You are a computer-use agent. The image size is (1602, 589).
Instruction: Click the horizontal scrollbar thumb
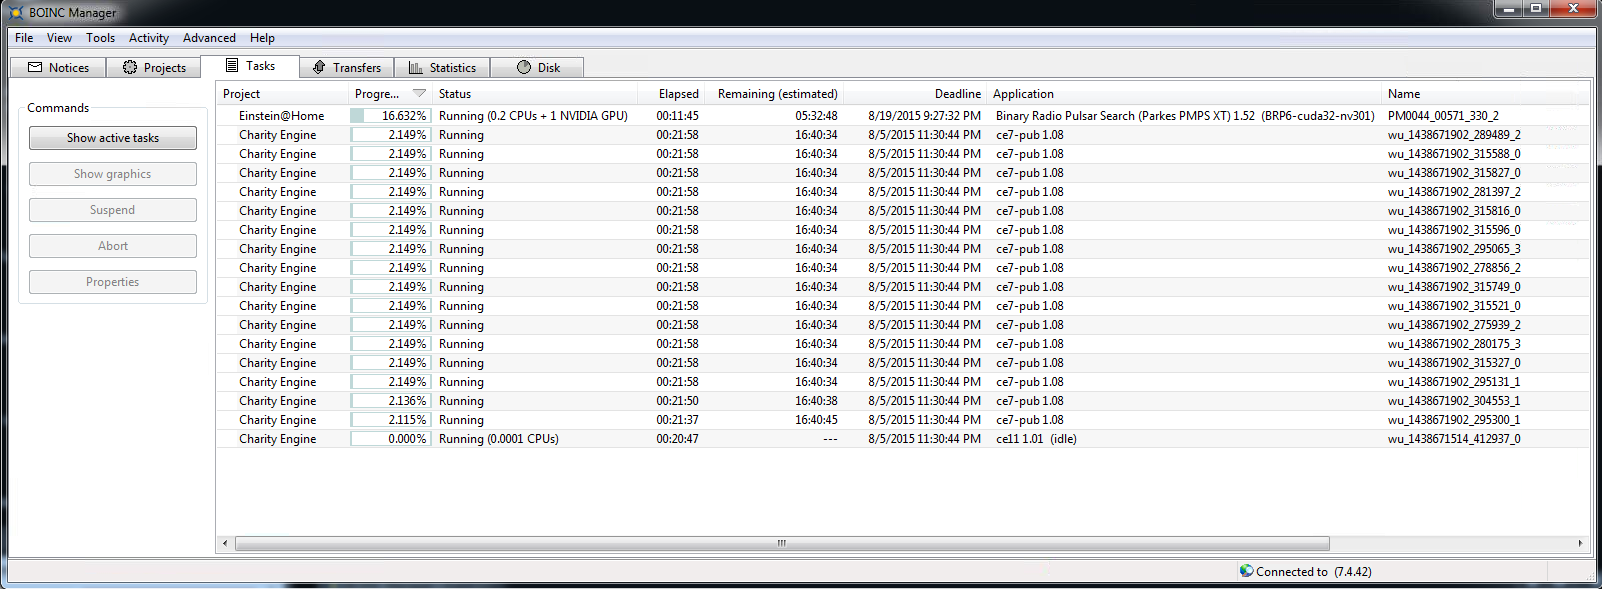782,544
